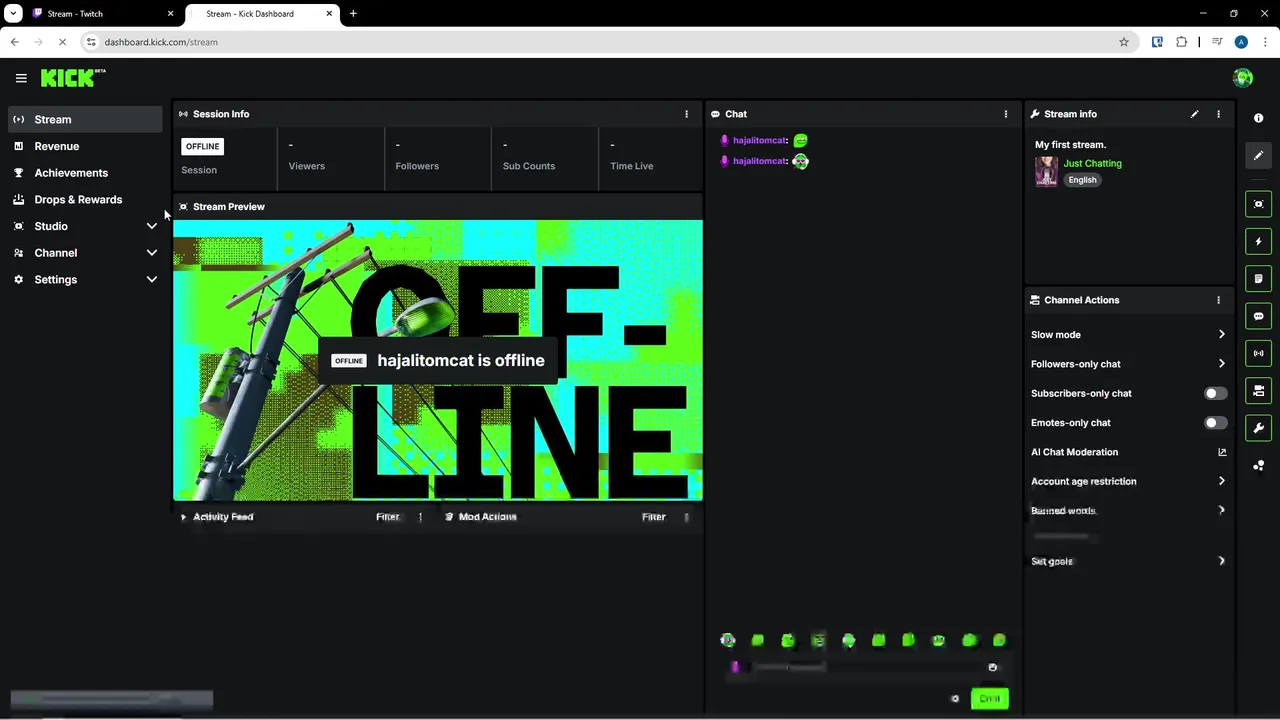Open Mod Actions Filter
This screenshot has width=1280, height=720.
click(x=654, y=517)
